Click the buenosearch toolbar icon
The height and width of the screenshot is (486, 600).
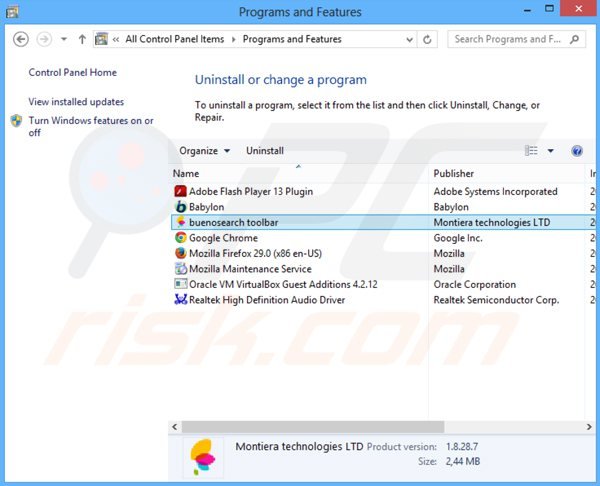180,222
